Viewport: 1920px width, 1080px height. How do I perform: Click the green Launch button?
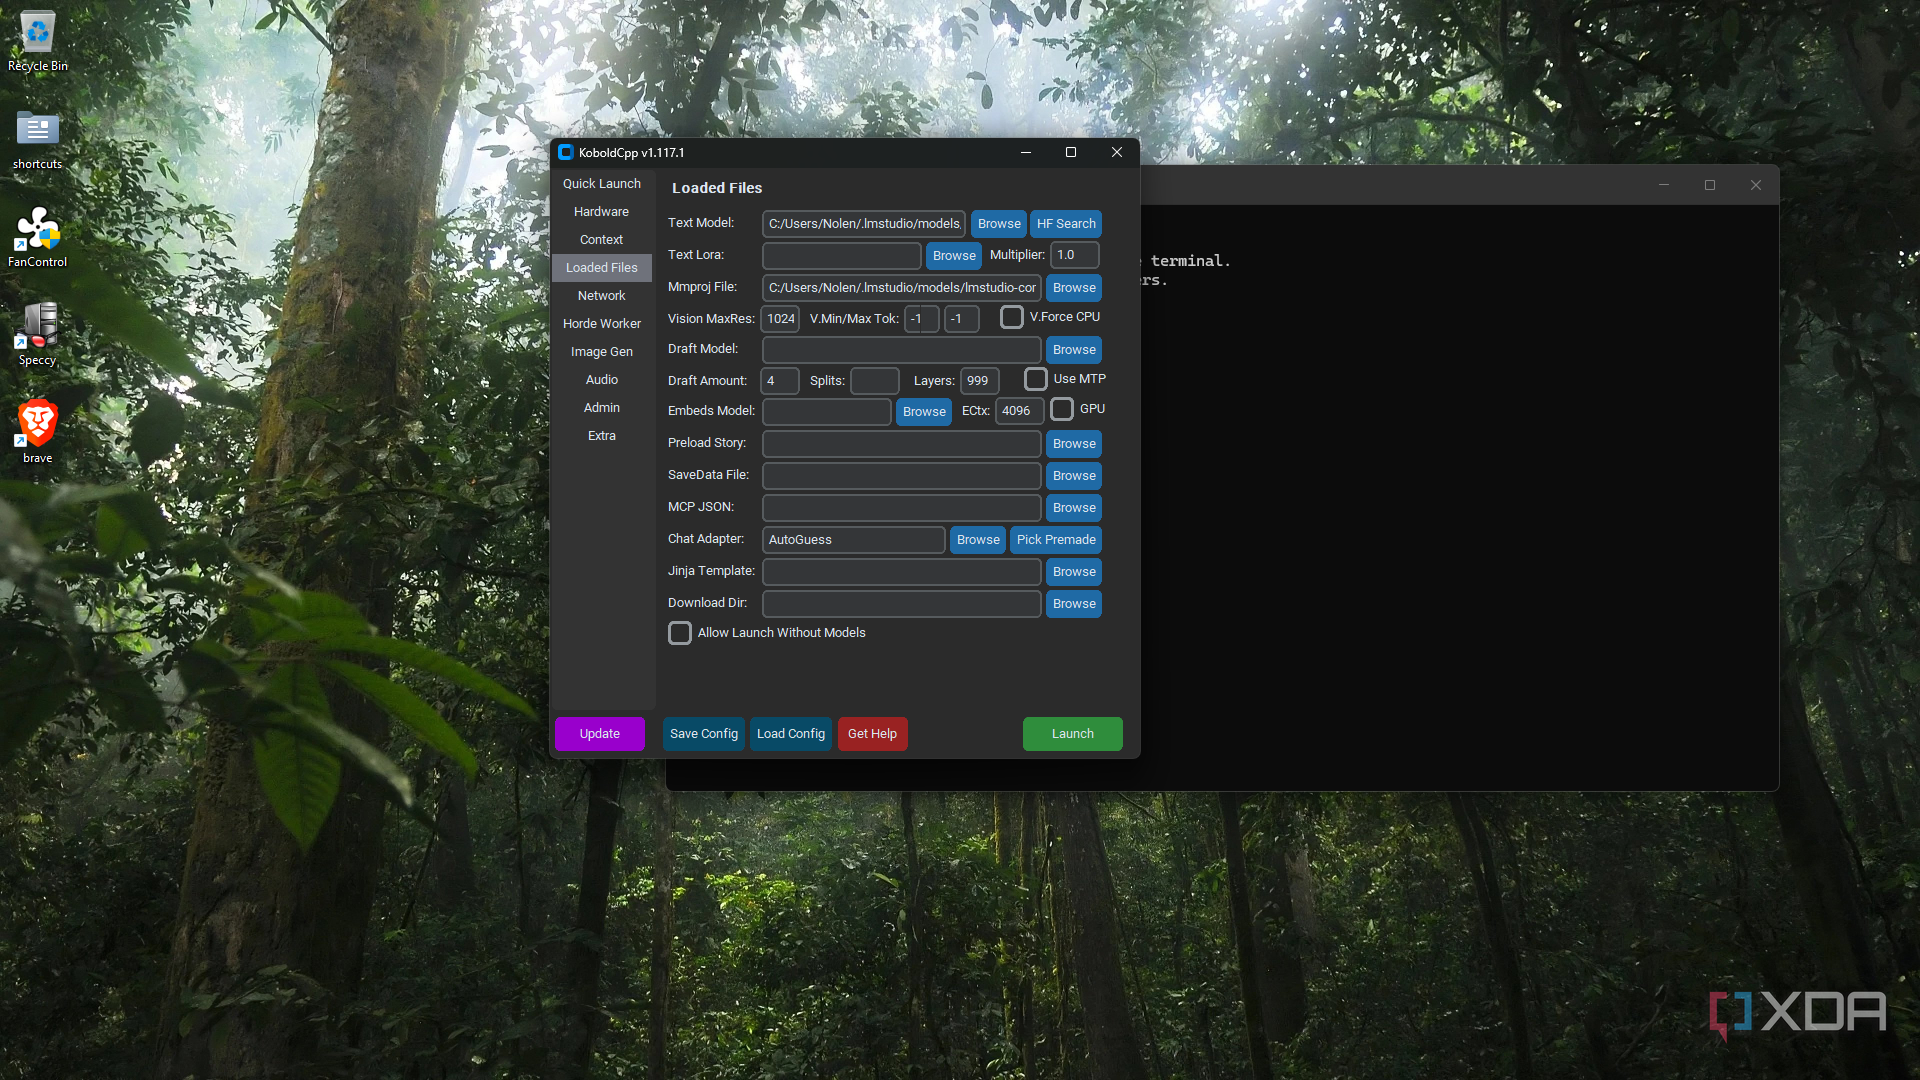click(1073, 734)
